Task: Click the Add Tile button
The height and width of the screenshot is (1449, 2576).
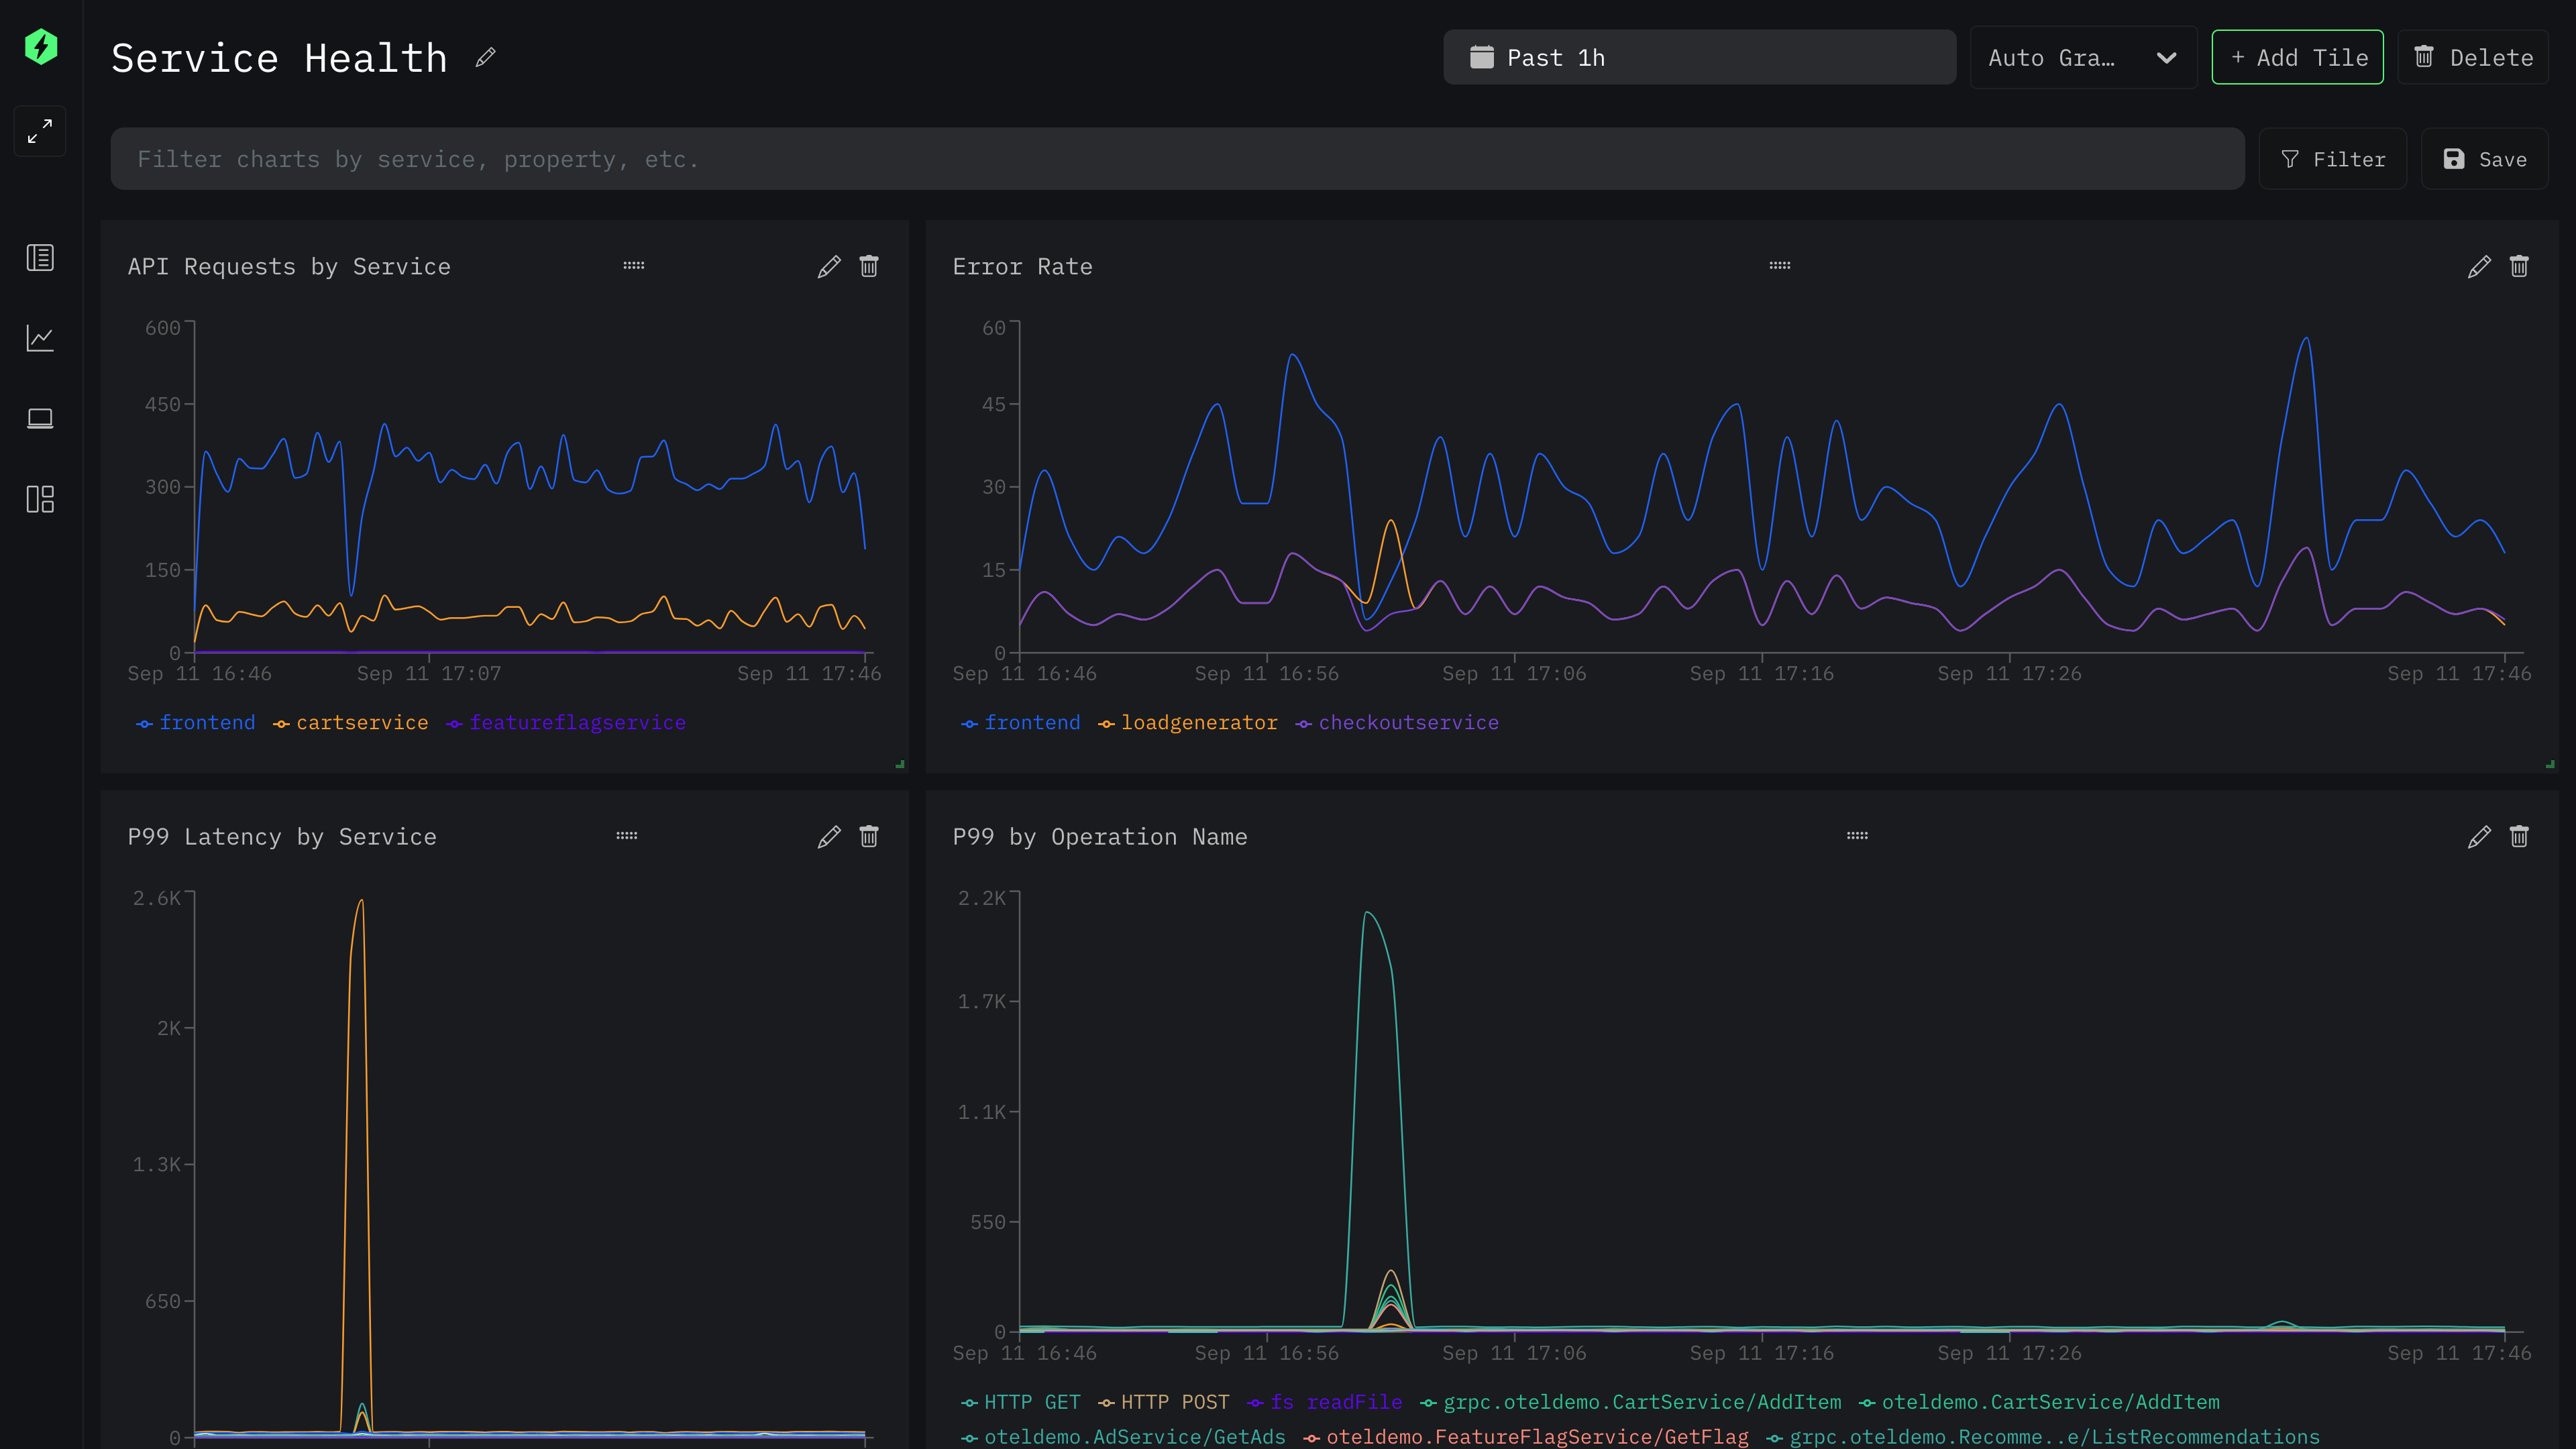Action: click(x=2297, y=58)
